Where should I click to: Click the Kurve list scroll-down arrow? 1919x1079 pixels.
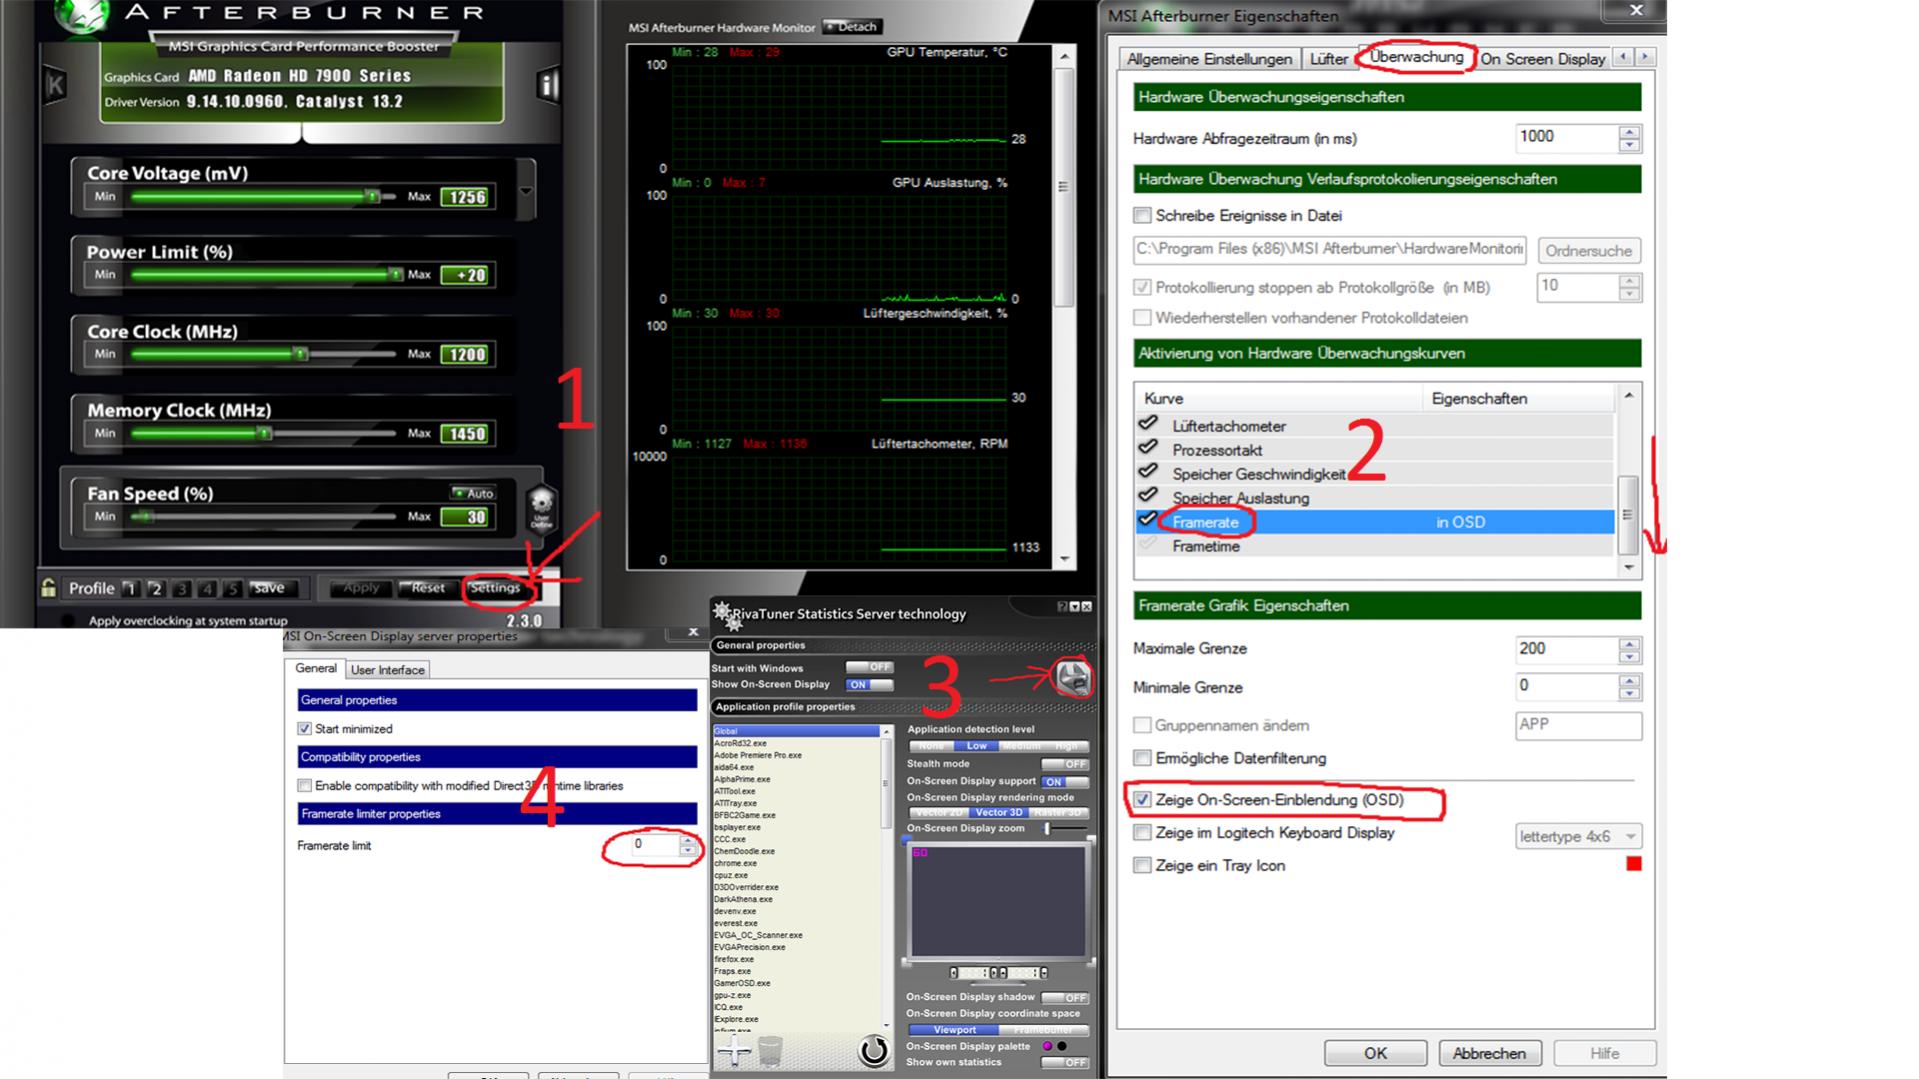1629,568
